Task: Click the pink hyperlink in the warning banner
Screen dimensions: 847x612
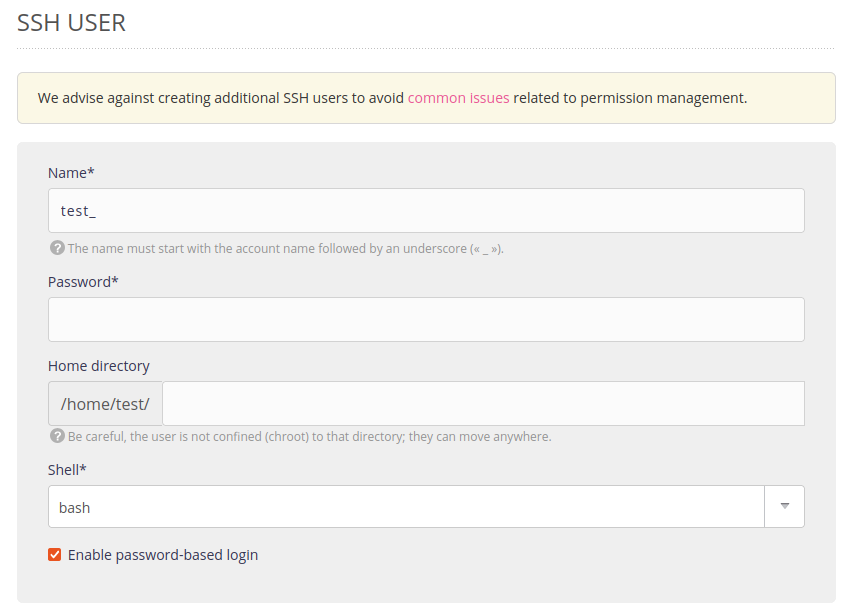Action: pyautogui.click(x=458, y=97)
